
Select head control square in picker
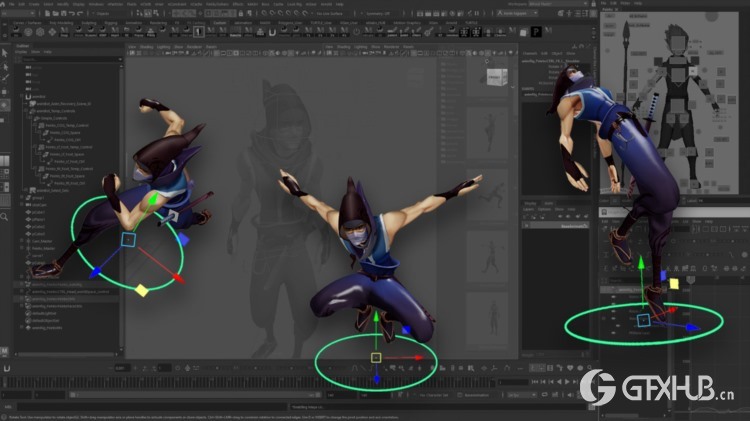click(x=679, y=45)
